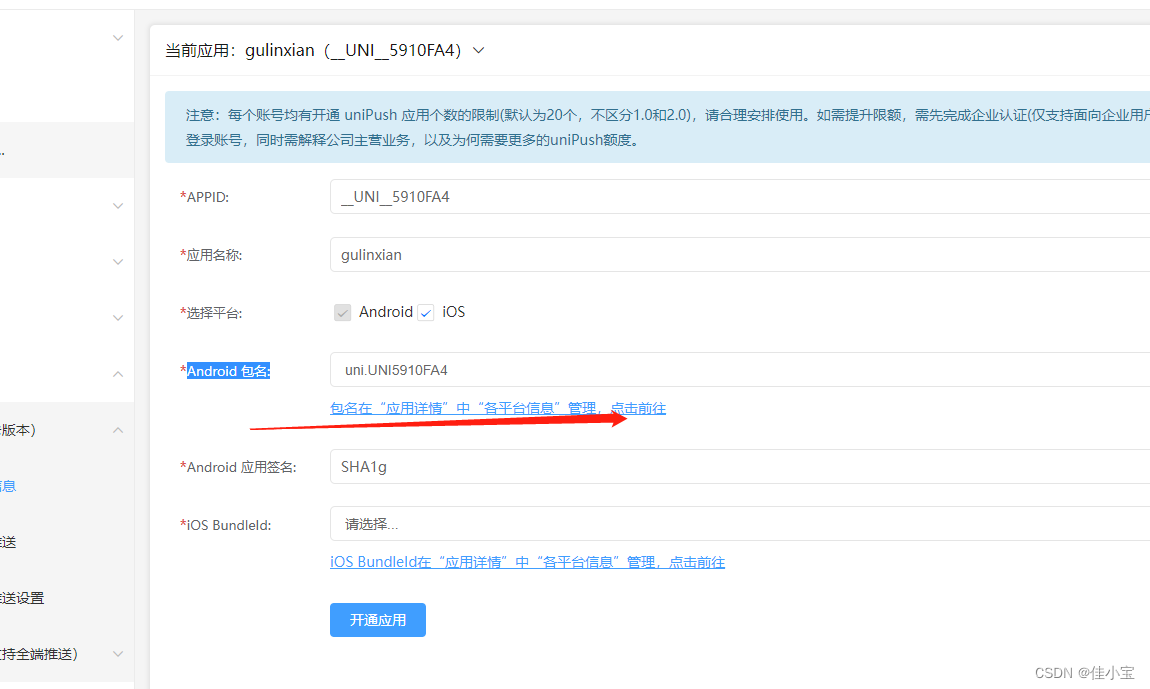The height and width of the screenshot is (689, 1150).
Task: Uncheck the iOS platform checkbox
Action: click(x=426, y=311)
